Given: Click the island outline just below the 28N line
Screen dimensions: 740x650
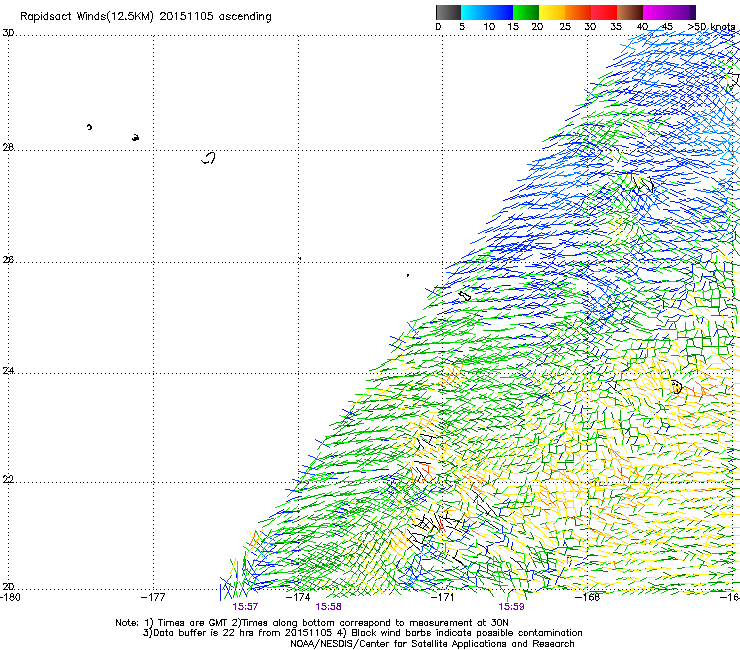Looking at the screenshot, I should point(209,158).
